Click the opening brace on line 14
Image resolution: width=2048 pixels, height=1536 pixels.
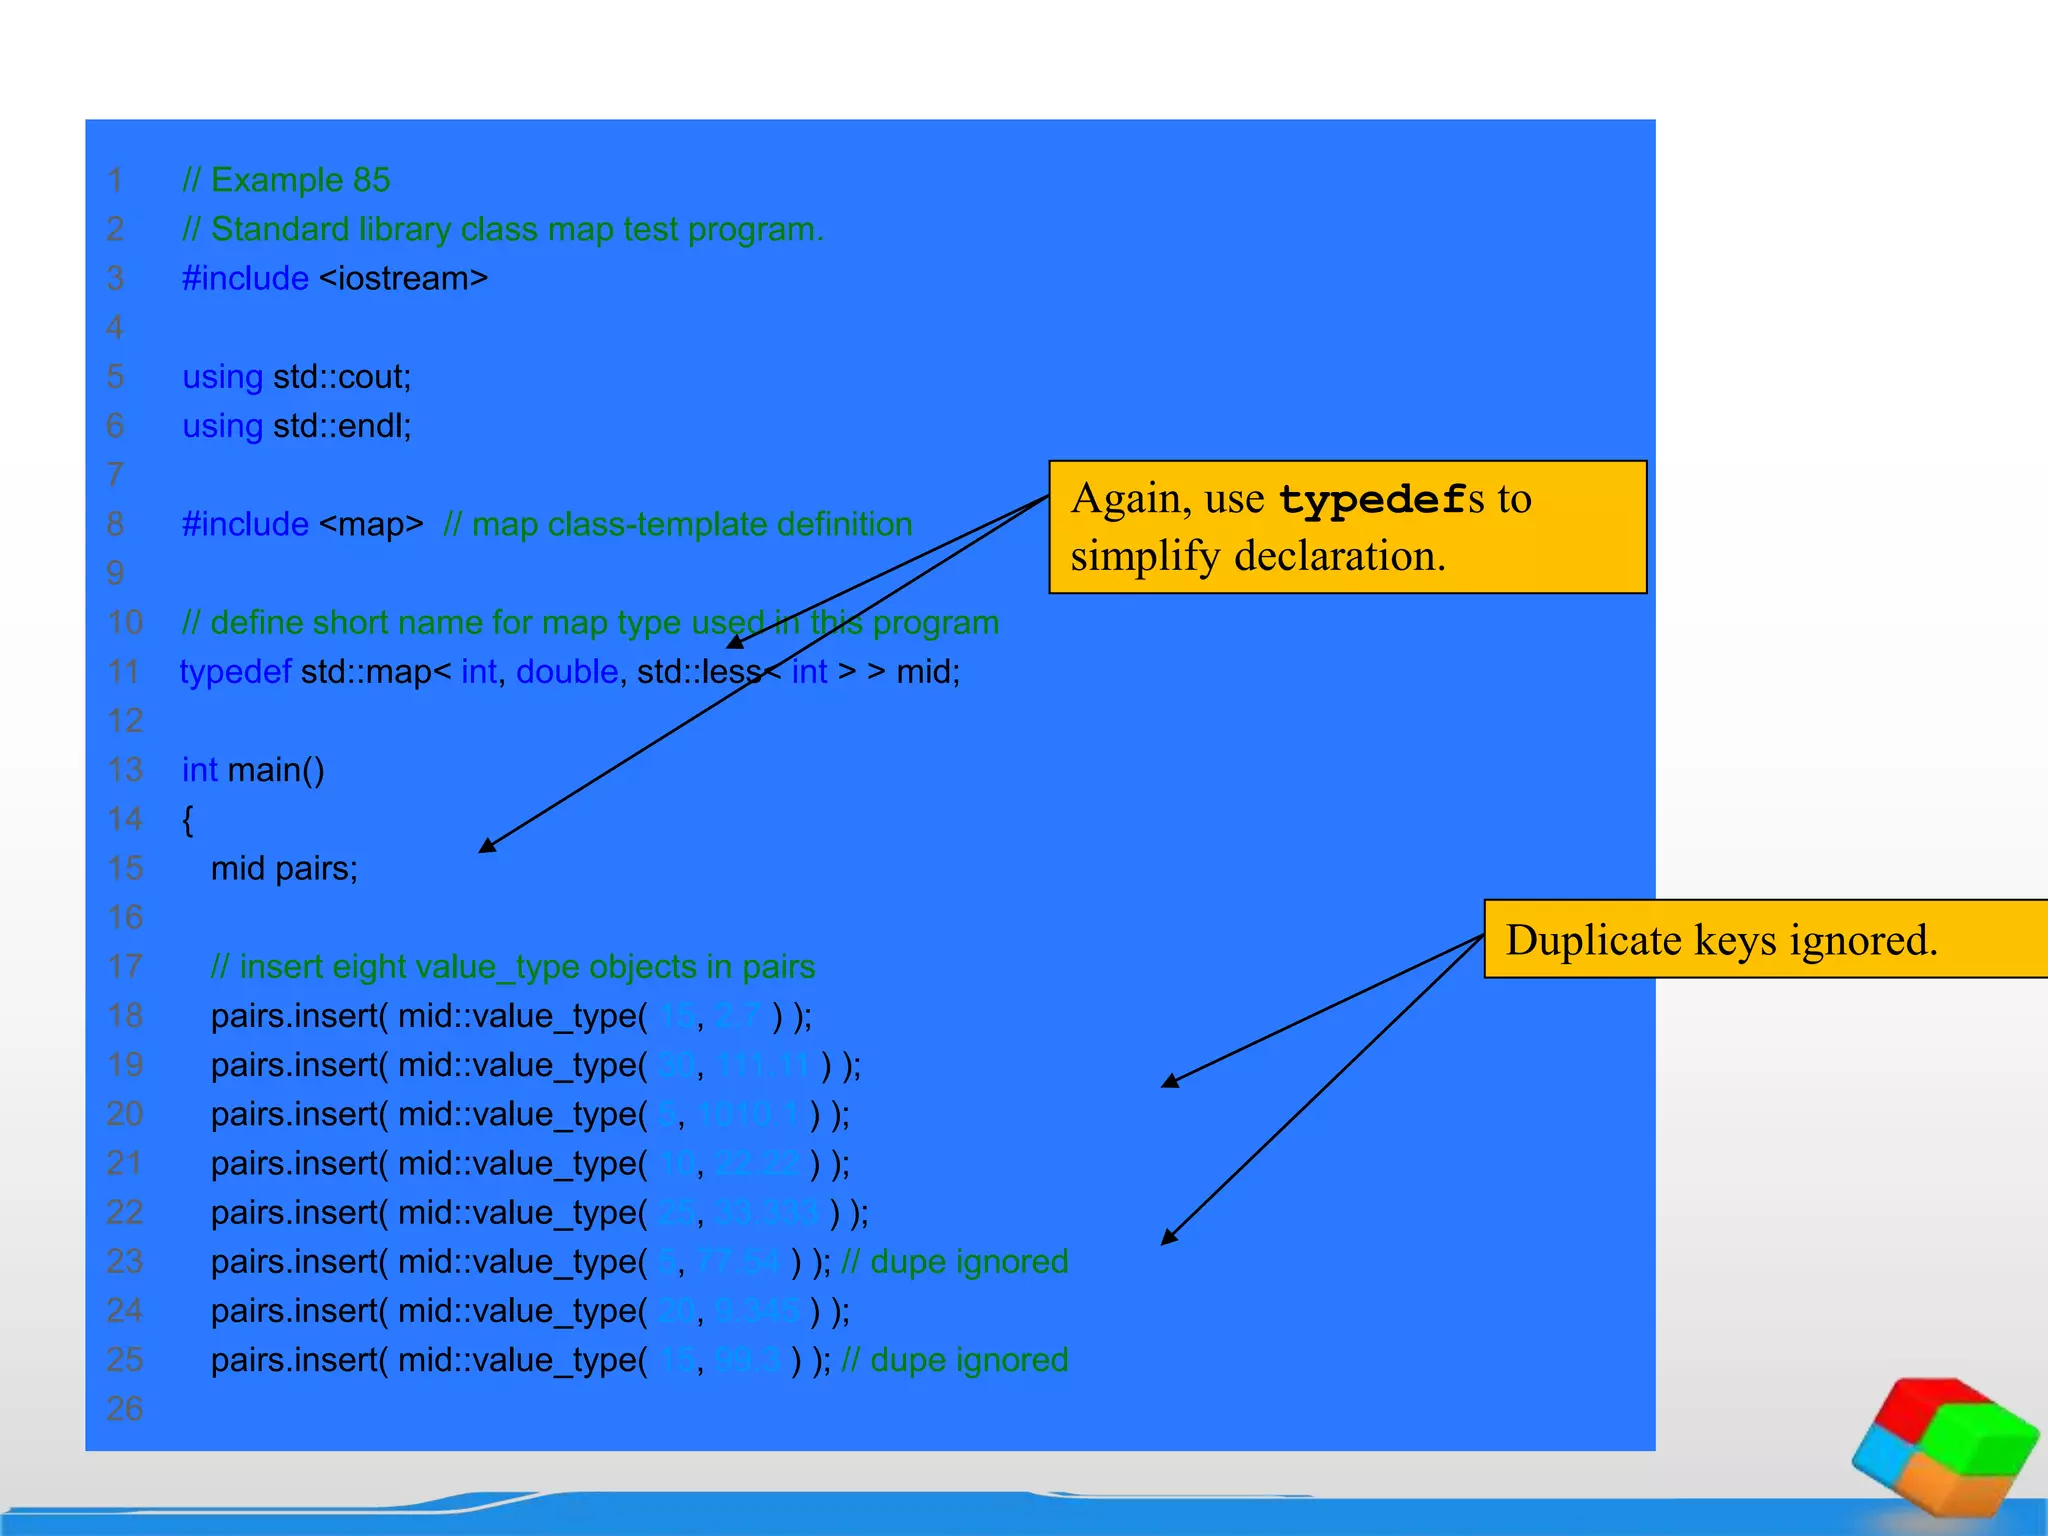[x=188, y=820]
